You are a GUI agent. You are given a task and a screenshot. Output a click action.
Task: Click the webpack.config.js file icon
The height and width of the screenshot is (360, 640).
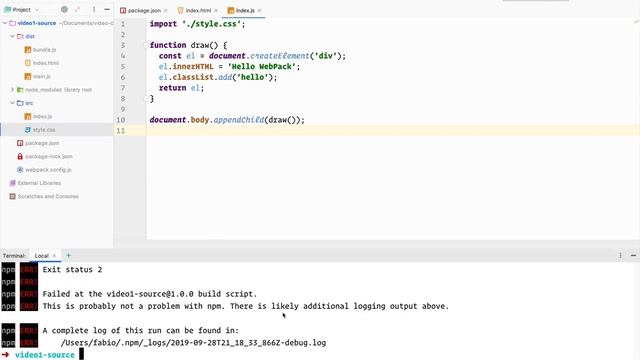tap(20, 170)
